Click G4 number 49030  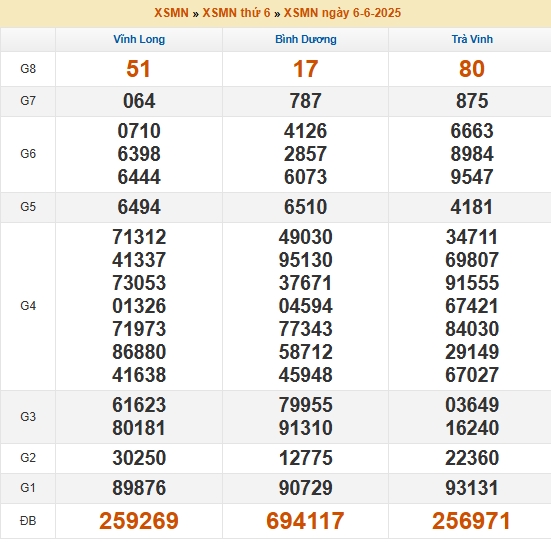pyautogui.click(x=306, y=237)
